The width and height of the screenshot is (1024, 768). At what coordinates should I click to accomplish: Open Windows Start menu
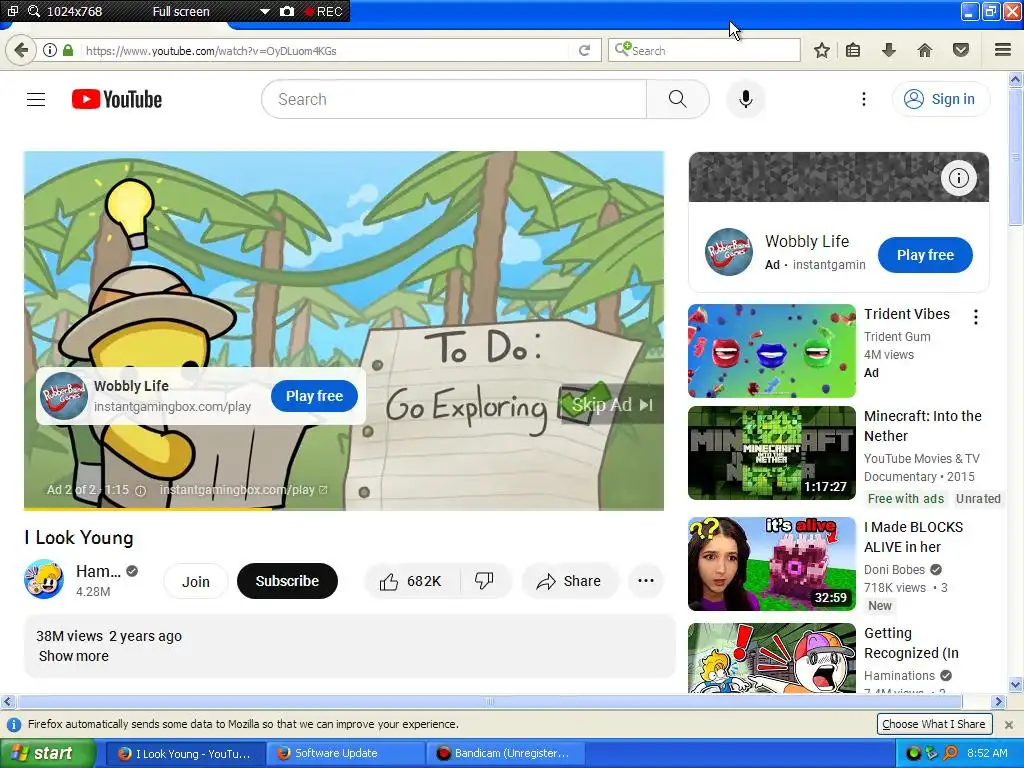tap(47, 753)
